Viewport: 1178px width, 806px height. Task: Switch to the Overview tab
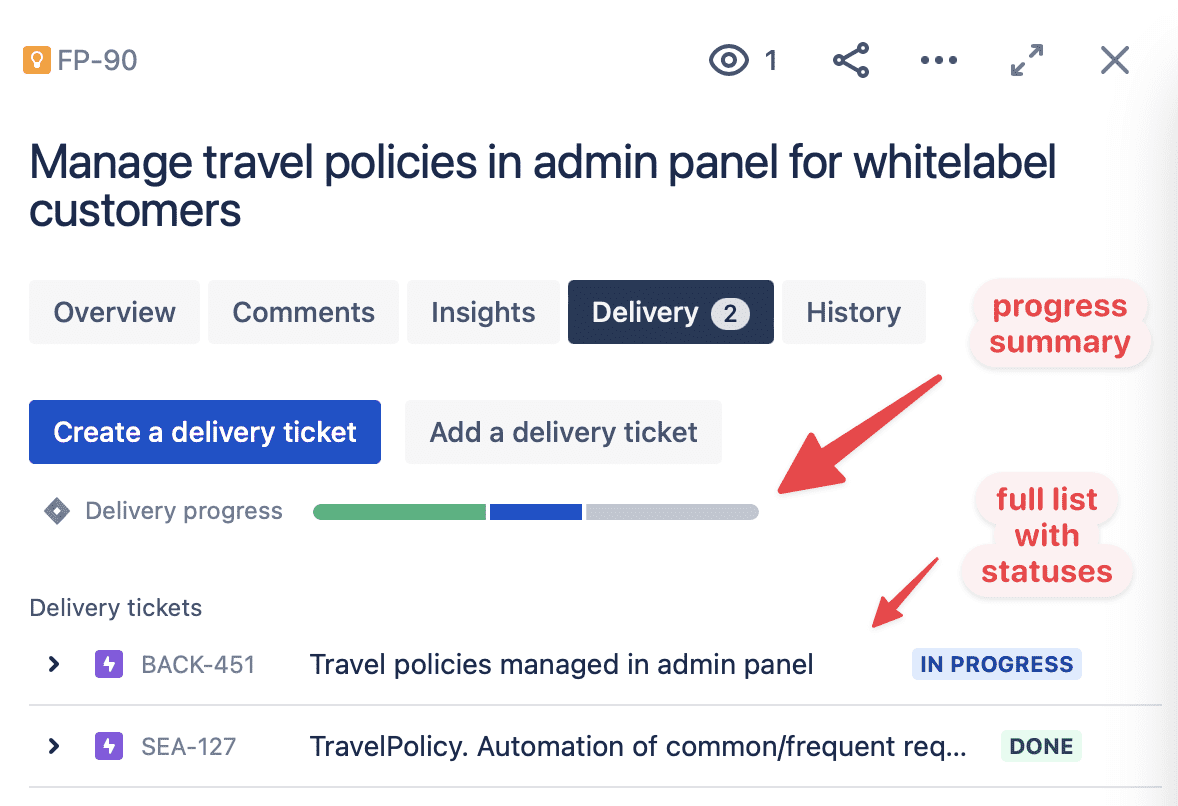114,312
